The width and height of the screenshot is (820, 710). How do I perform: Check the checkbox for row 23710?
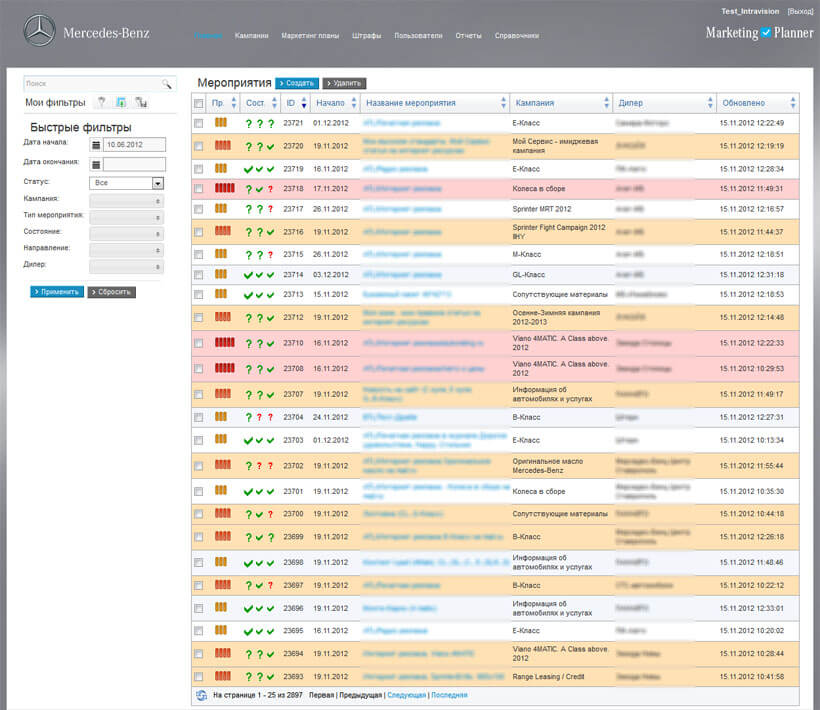click(x=199, y=343)
